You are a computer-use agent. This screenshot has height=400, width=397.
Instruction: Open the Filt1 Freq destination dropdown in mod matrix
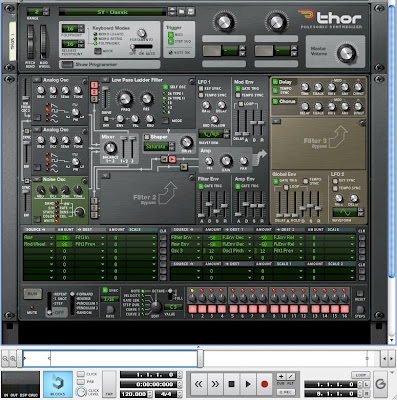(102, 244)
